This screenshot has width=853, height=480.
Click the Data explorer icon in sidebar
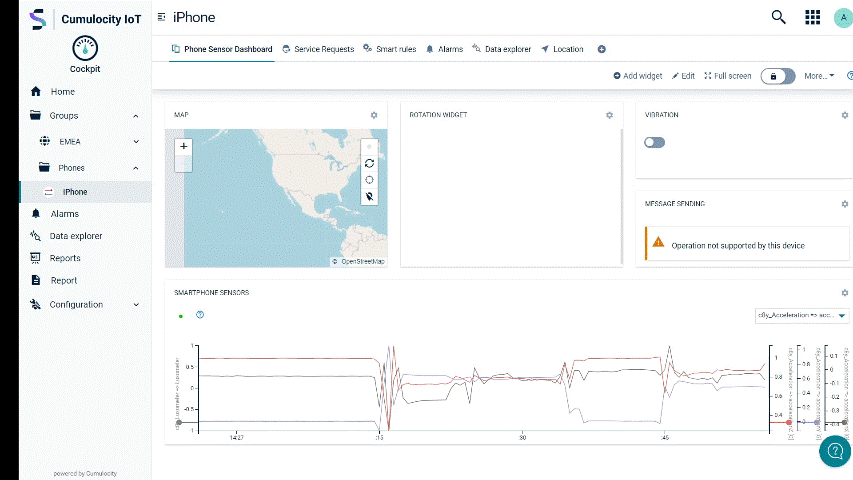point(35,236)
